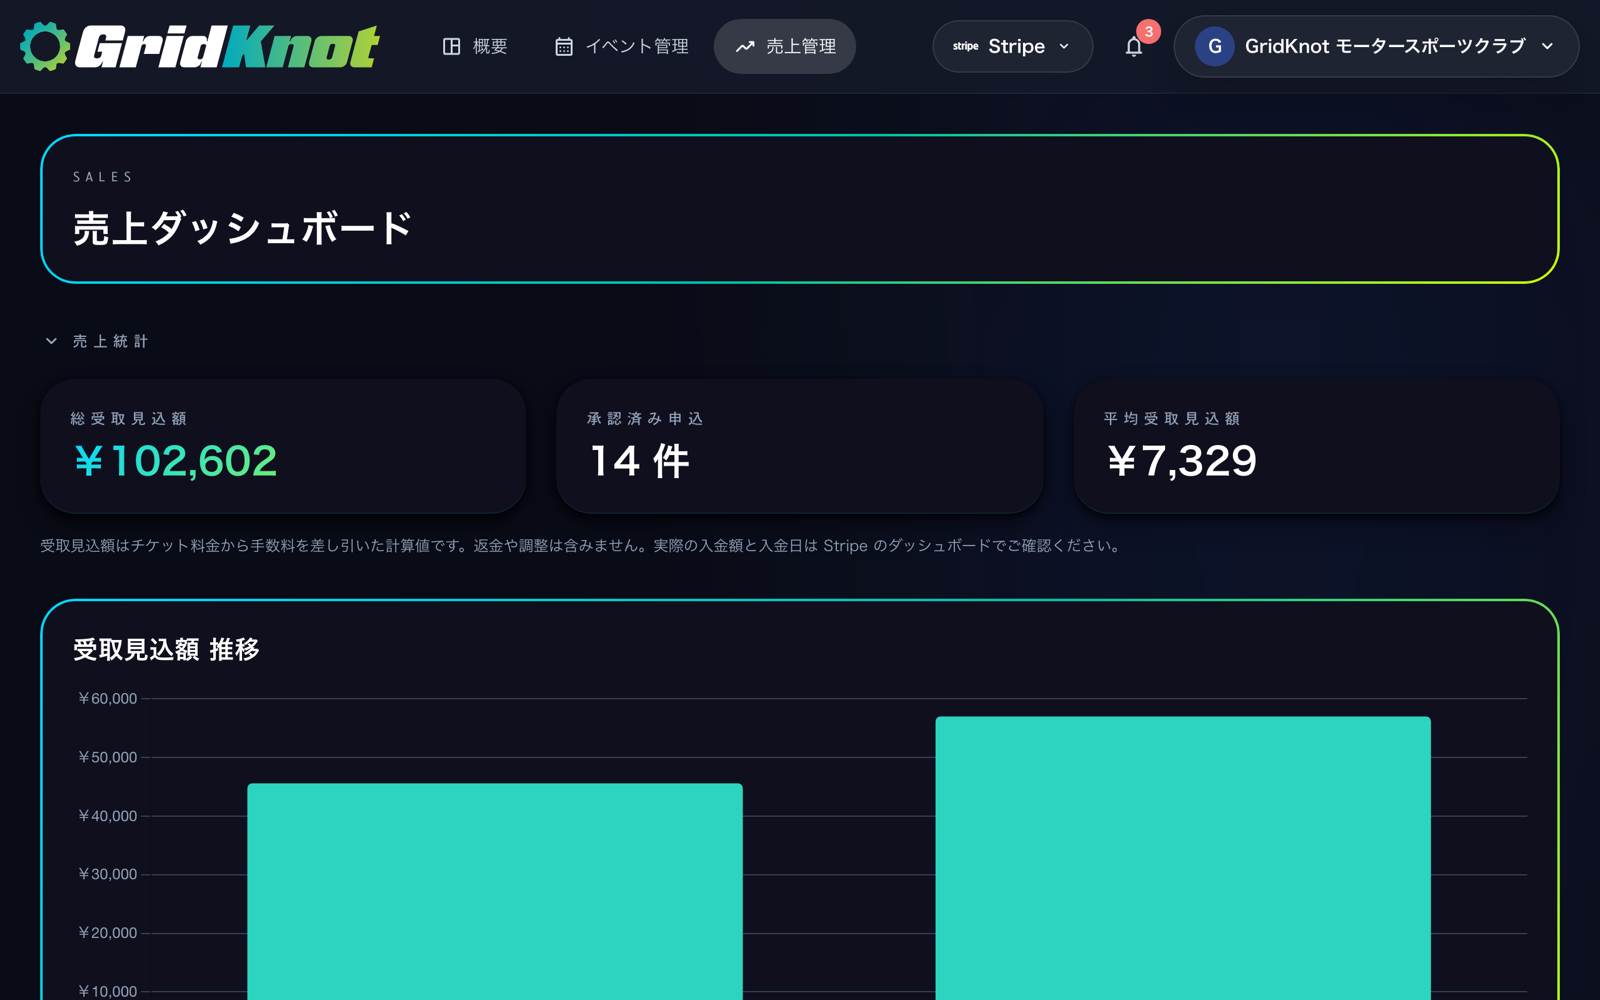The image size is (1600, 1000).
Task: Open the Stripe payment provider dropdown
Action: (1012, 46)
